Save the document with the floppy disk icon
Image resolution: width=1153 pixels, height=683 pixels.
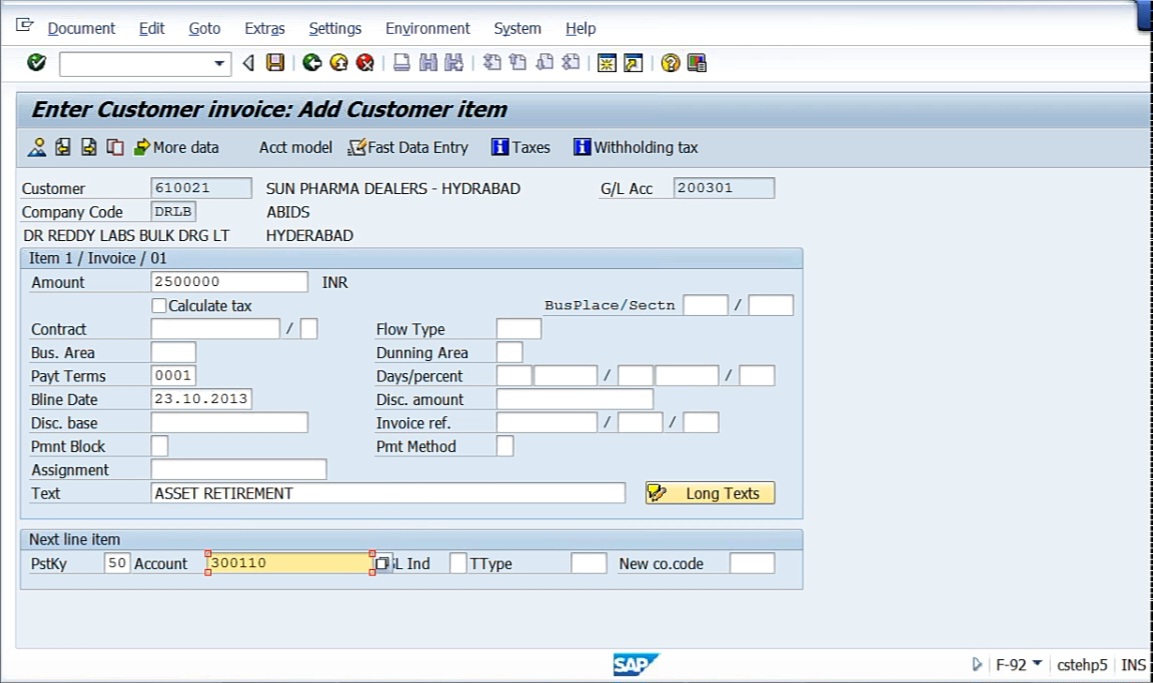(x=275, y=63)
